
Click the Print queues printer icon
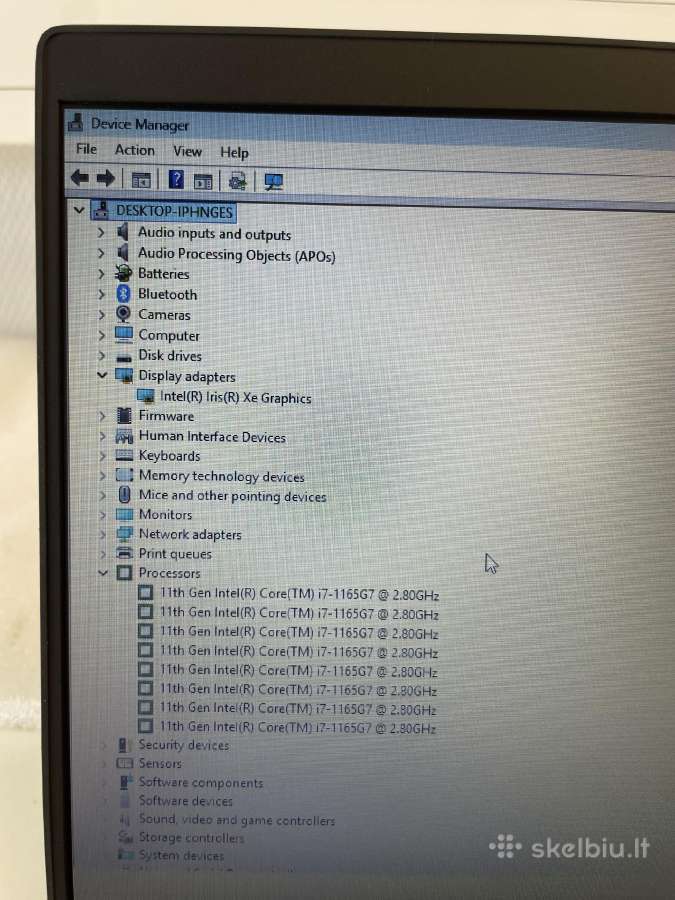[125, 553]
